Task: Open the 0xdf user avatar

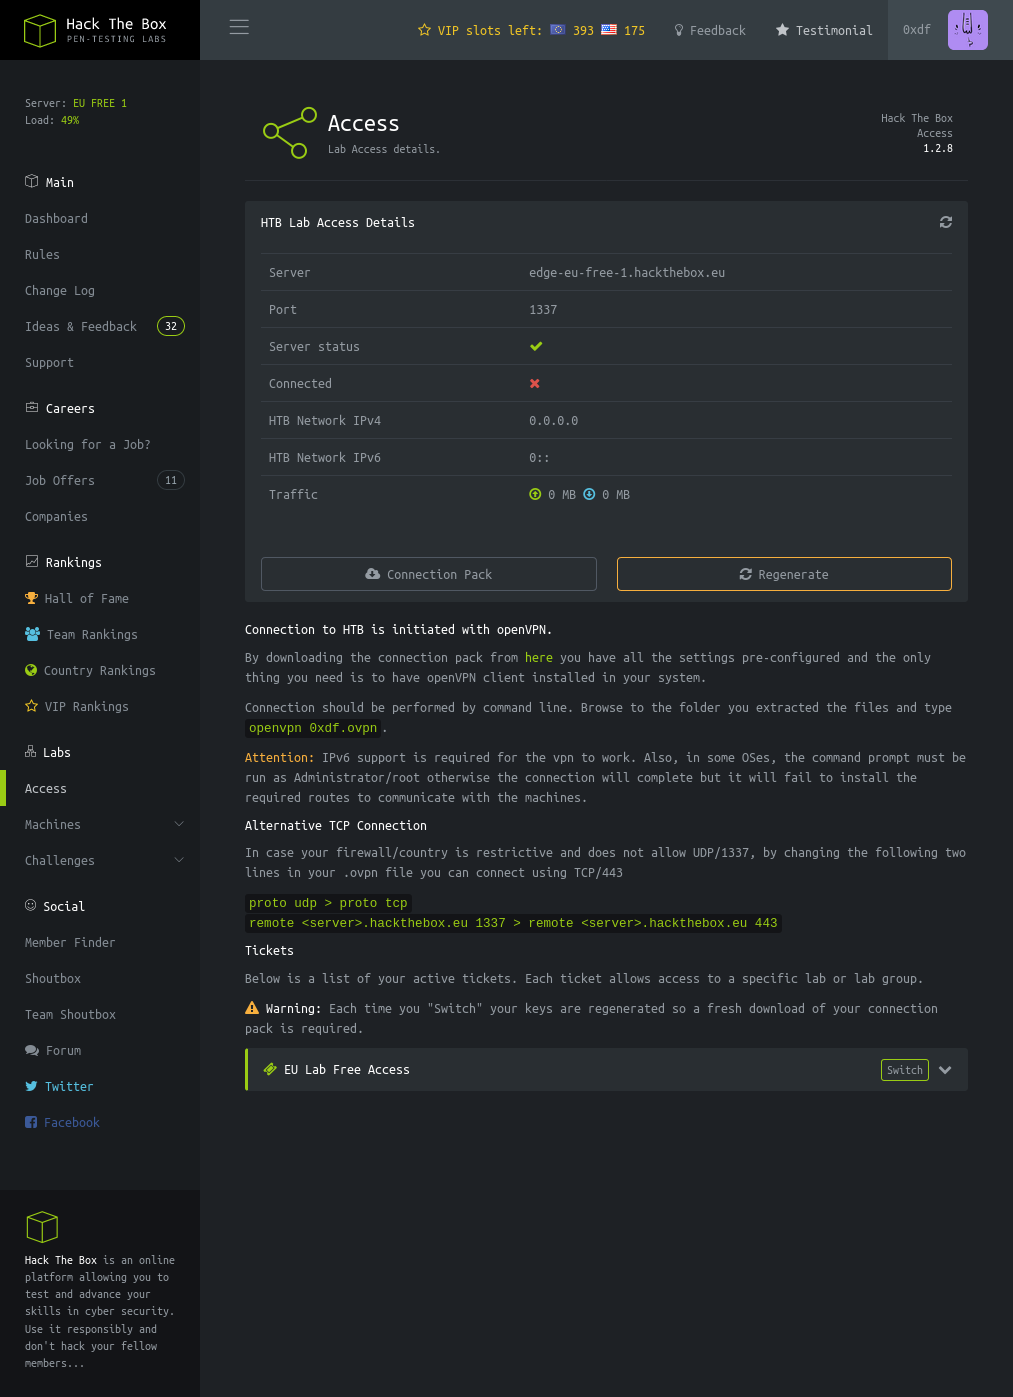Action: [x=967, y=30]
